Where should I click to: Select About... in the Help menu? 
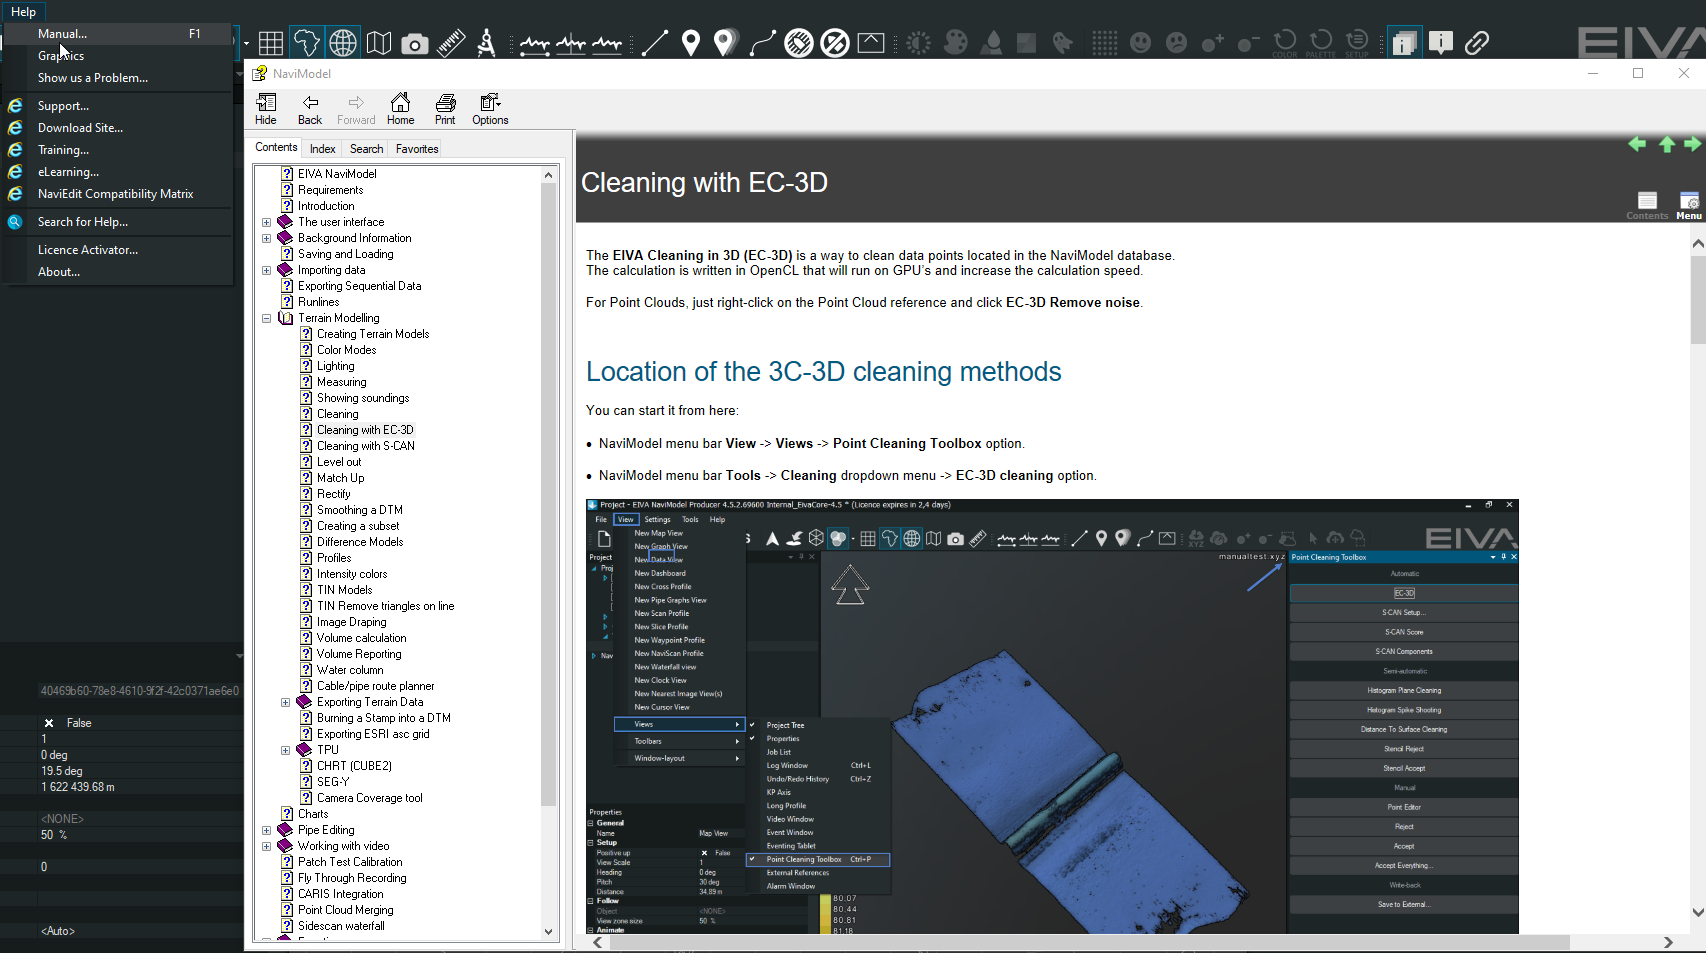pyautogui.click(x=118, y=272)
